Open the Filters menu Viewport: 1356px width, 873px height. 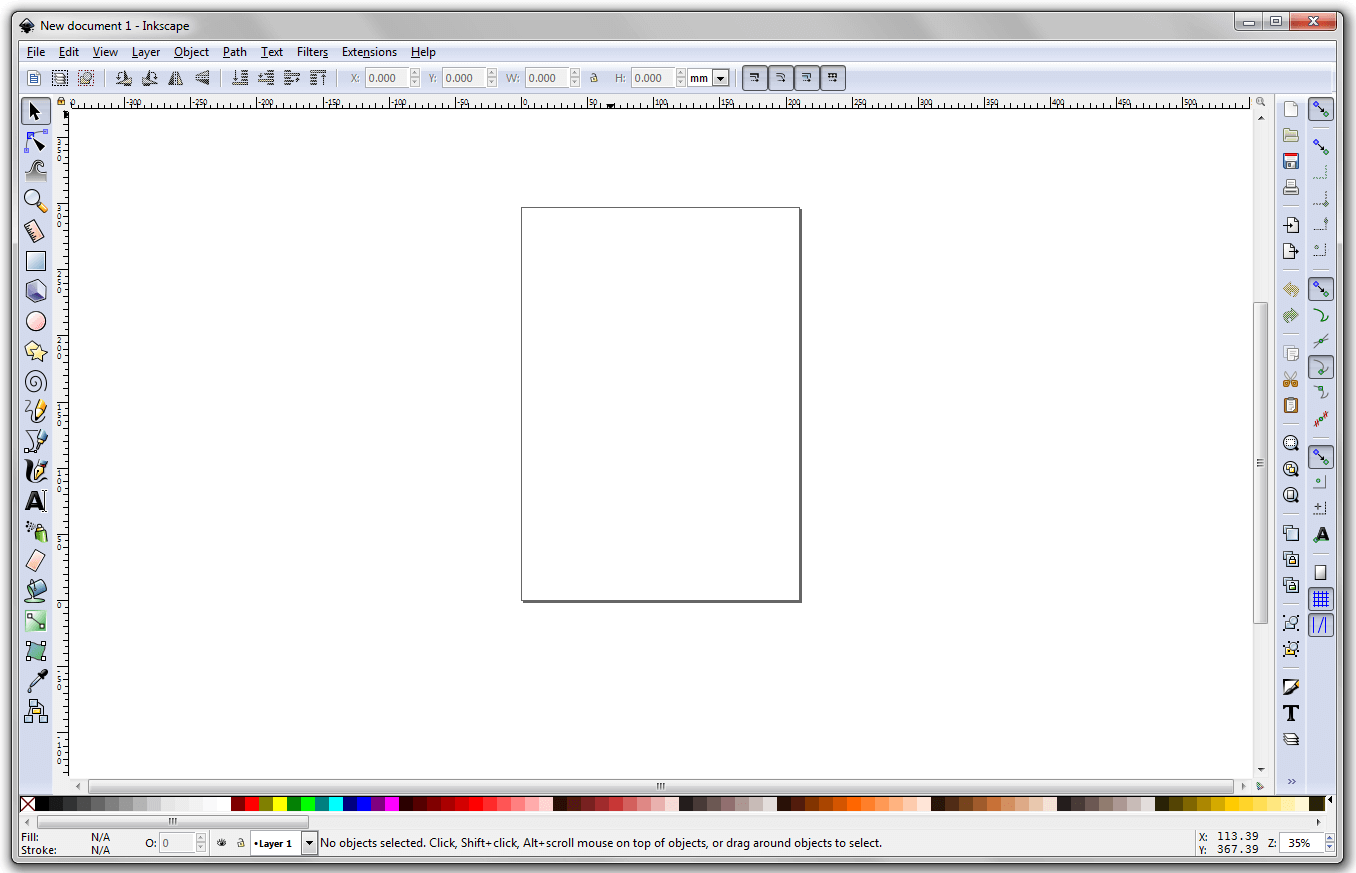(312, 52)
